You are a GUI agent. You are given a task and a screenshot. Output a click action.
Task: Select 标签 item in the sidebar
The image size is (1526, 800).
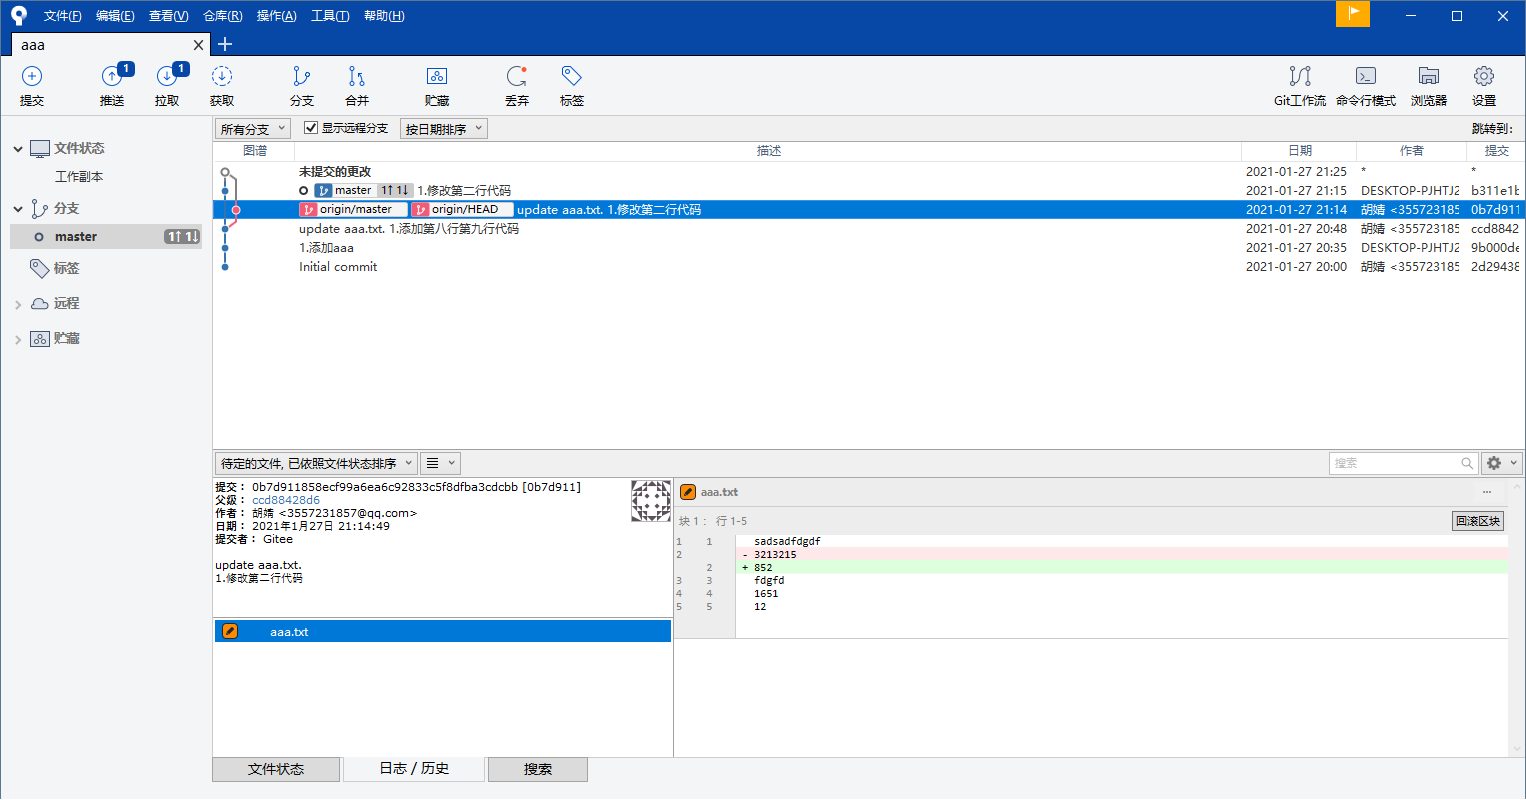pyautogui.click(x=66, y=269)
